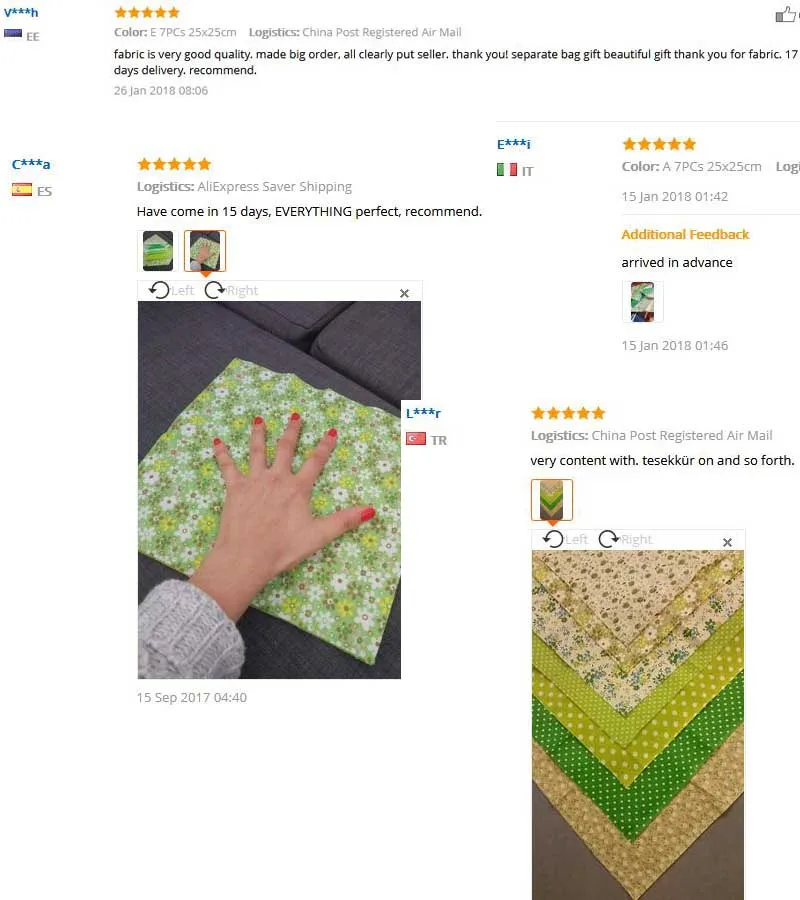The image size is (800, 900).
Task: Rotate C***a's photo left
Action: click(x=171, y=290)
